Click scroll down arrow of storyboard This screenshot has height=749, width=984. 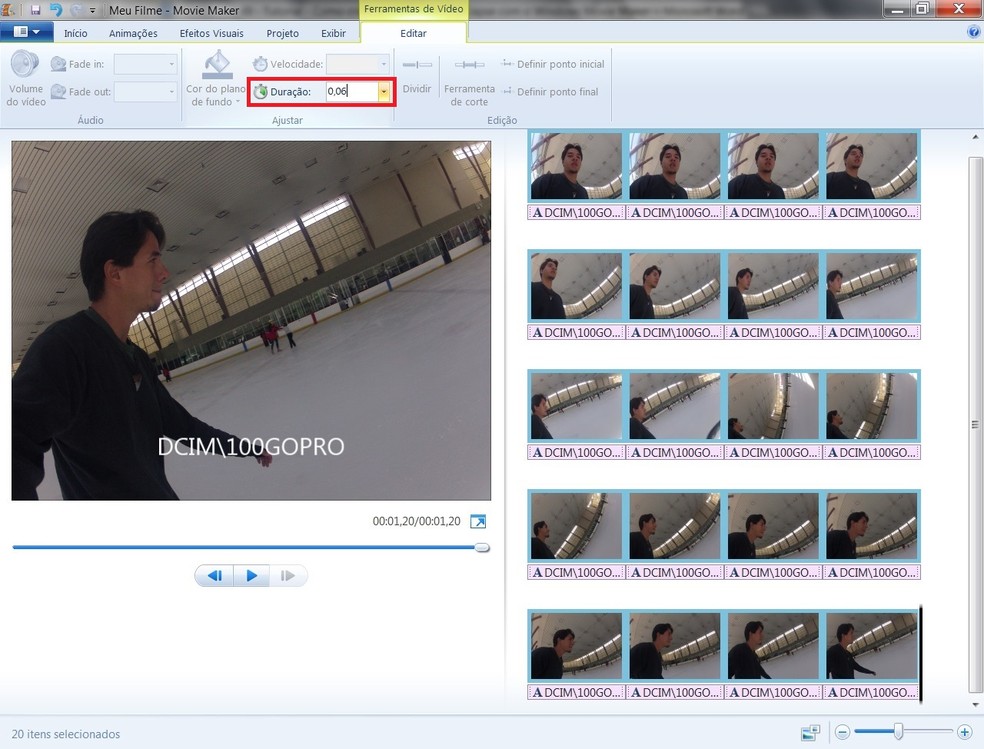tap(975, 704)
